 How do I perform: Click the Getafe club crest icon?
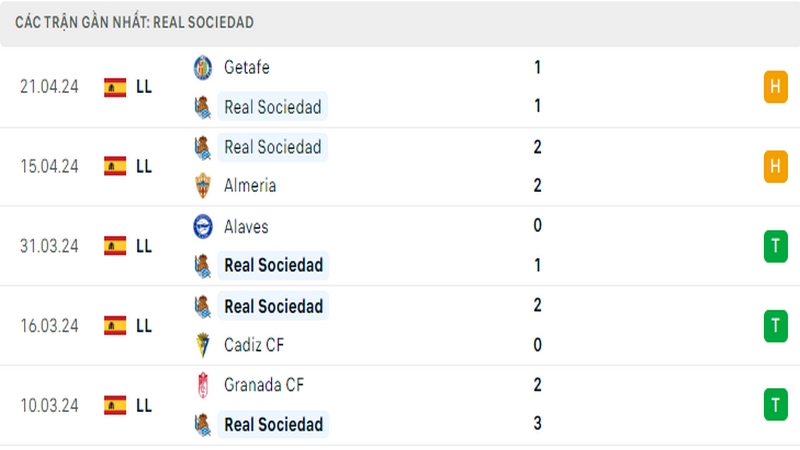tap(203, 68)
